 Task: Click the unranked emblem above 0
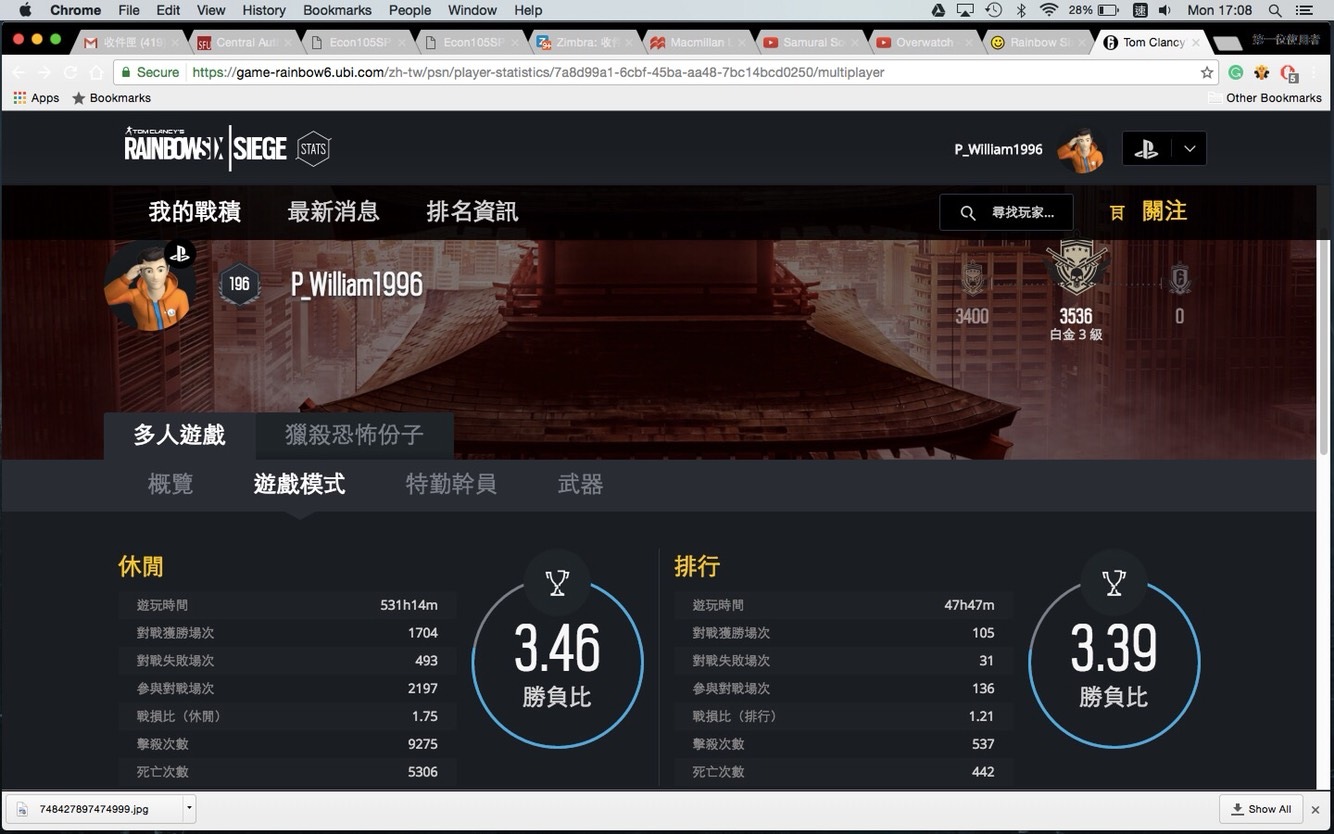point(1179,279)
